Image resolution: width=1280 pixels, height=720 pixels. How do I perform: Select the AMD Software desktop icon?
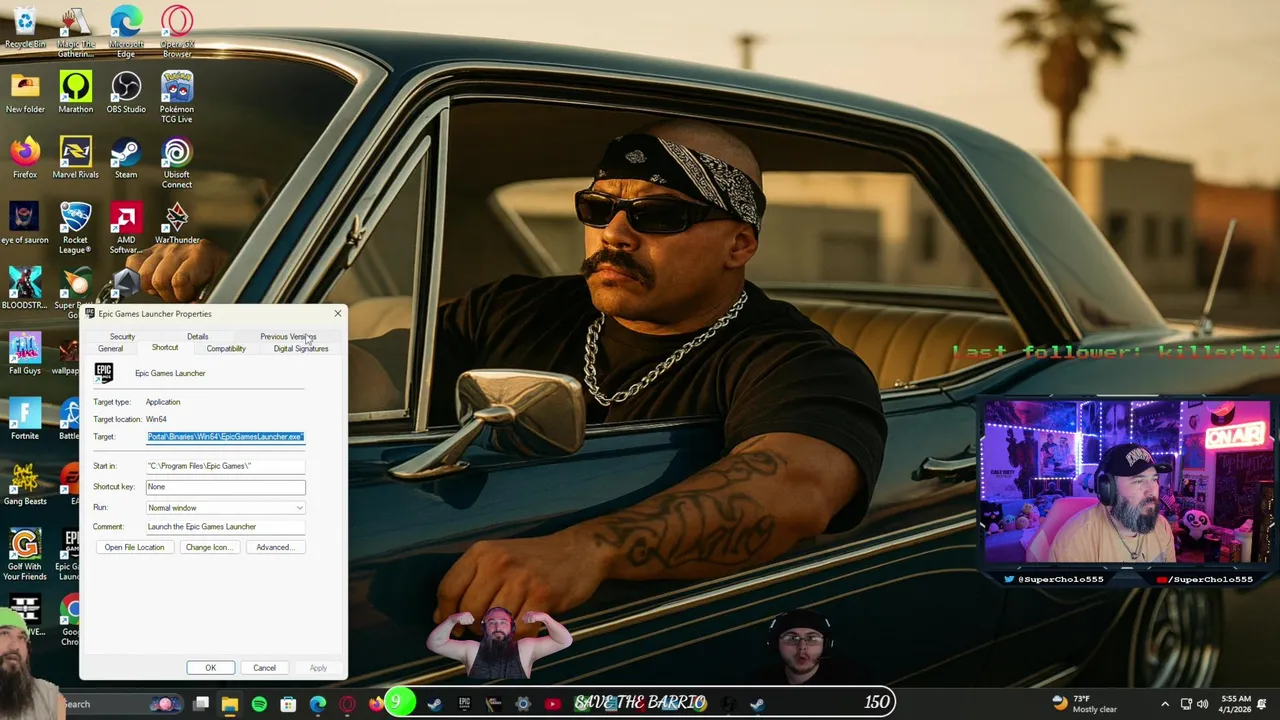(126, 228)
